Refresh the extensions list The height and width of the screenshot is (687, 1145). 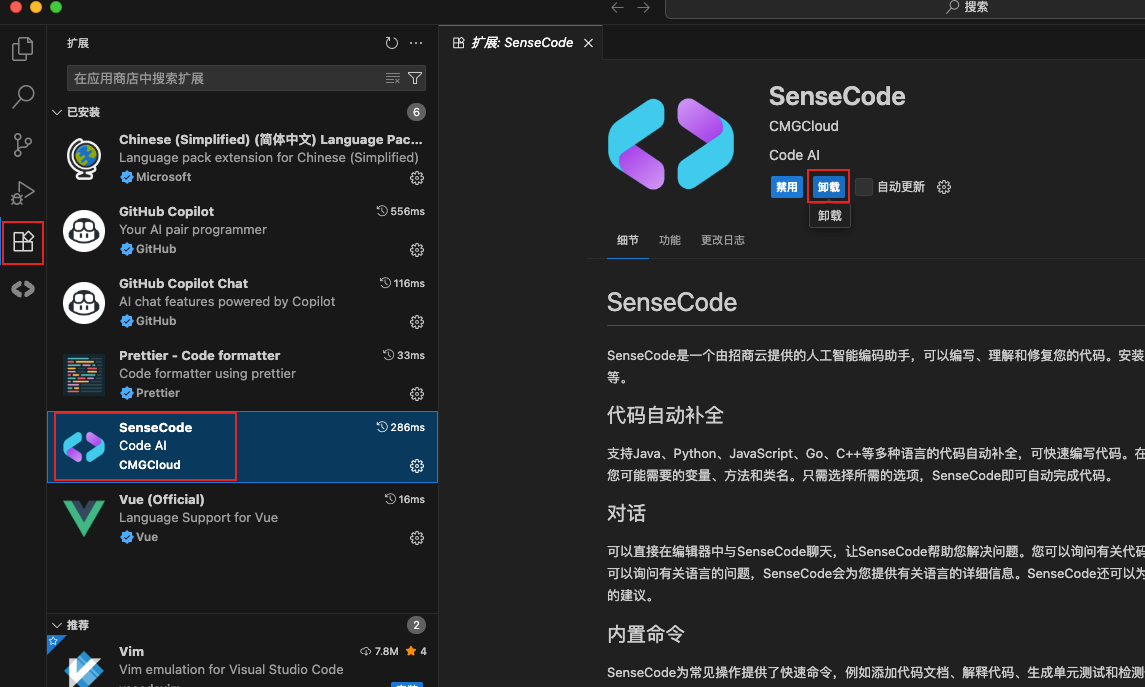tap(391, 43)
